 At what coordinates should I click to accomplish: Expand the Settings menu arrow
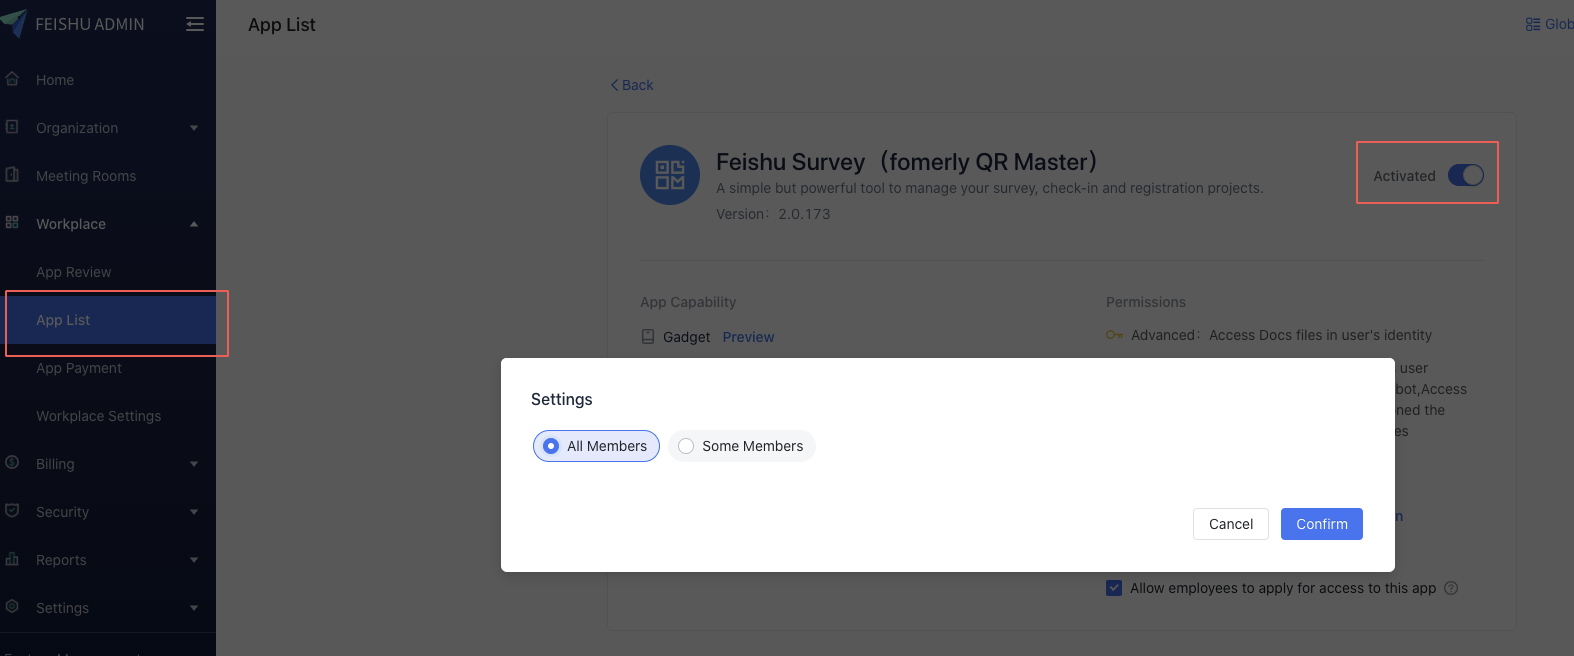coord(194,608)
